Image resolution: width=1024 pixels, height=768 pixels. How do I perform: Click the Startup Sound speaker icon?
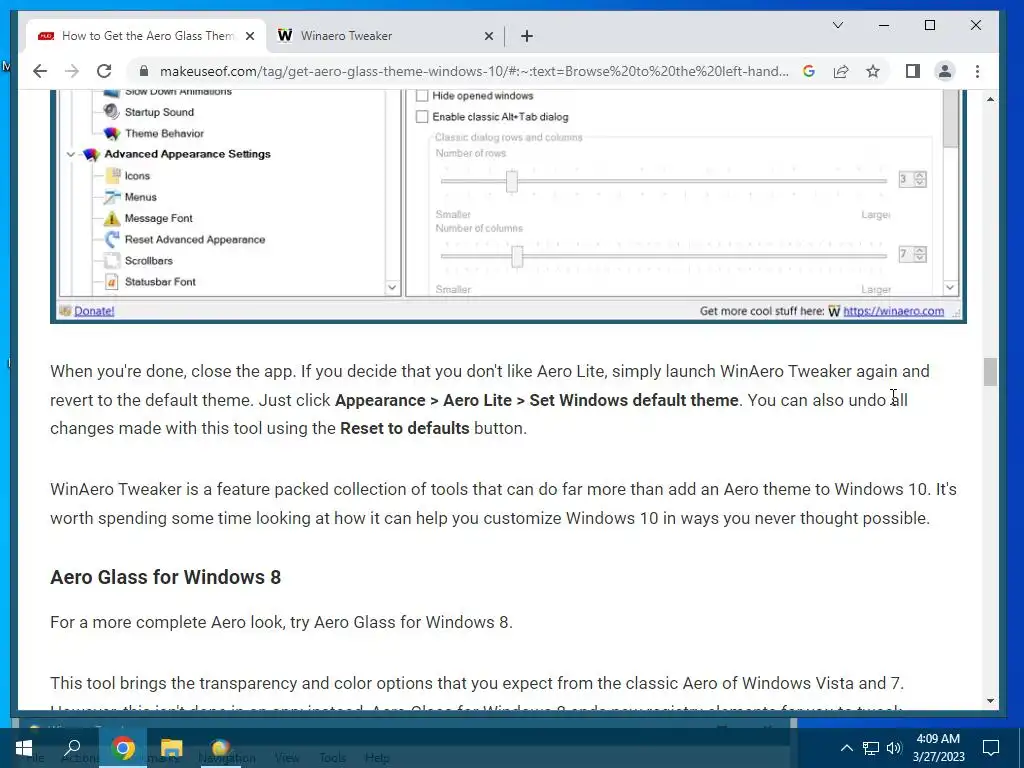click(x=112, y=112)
